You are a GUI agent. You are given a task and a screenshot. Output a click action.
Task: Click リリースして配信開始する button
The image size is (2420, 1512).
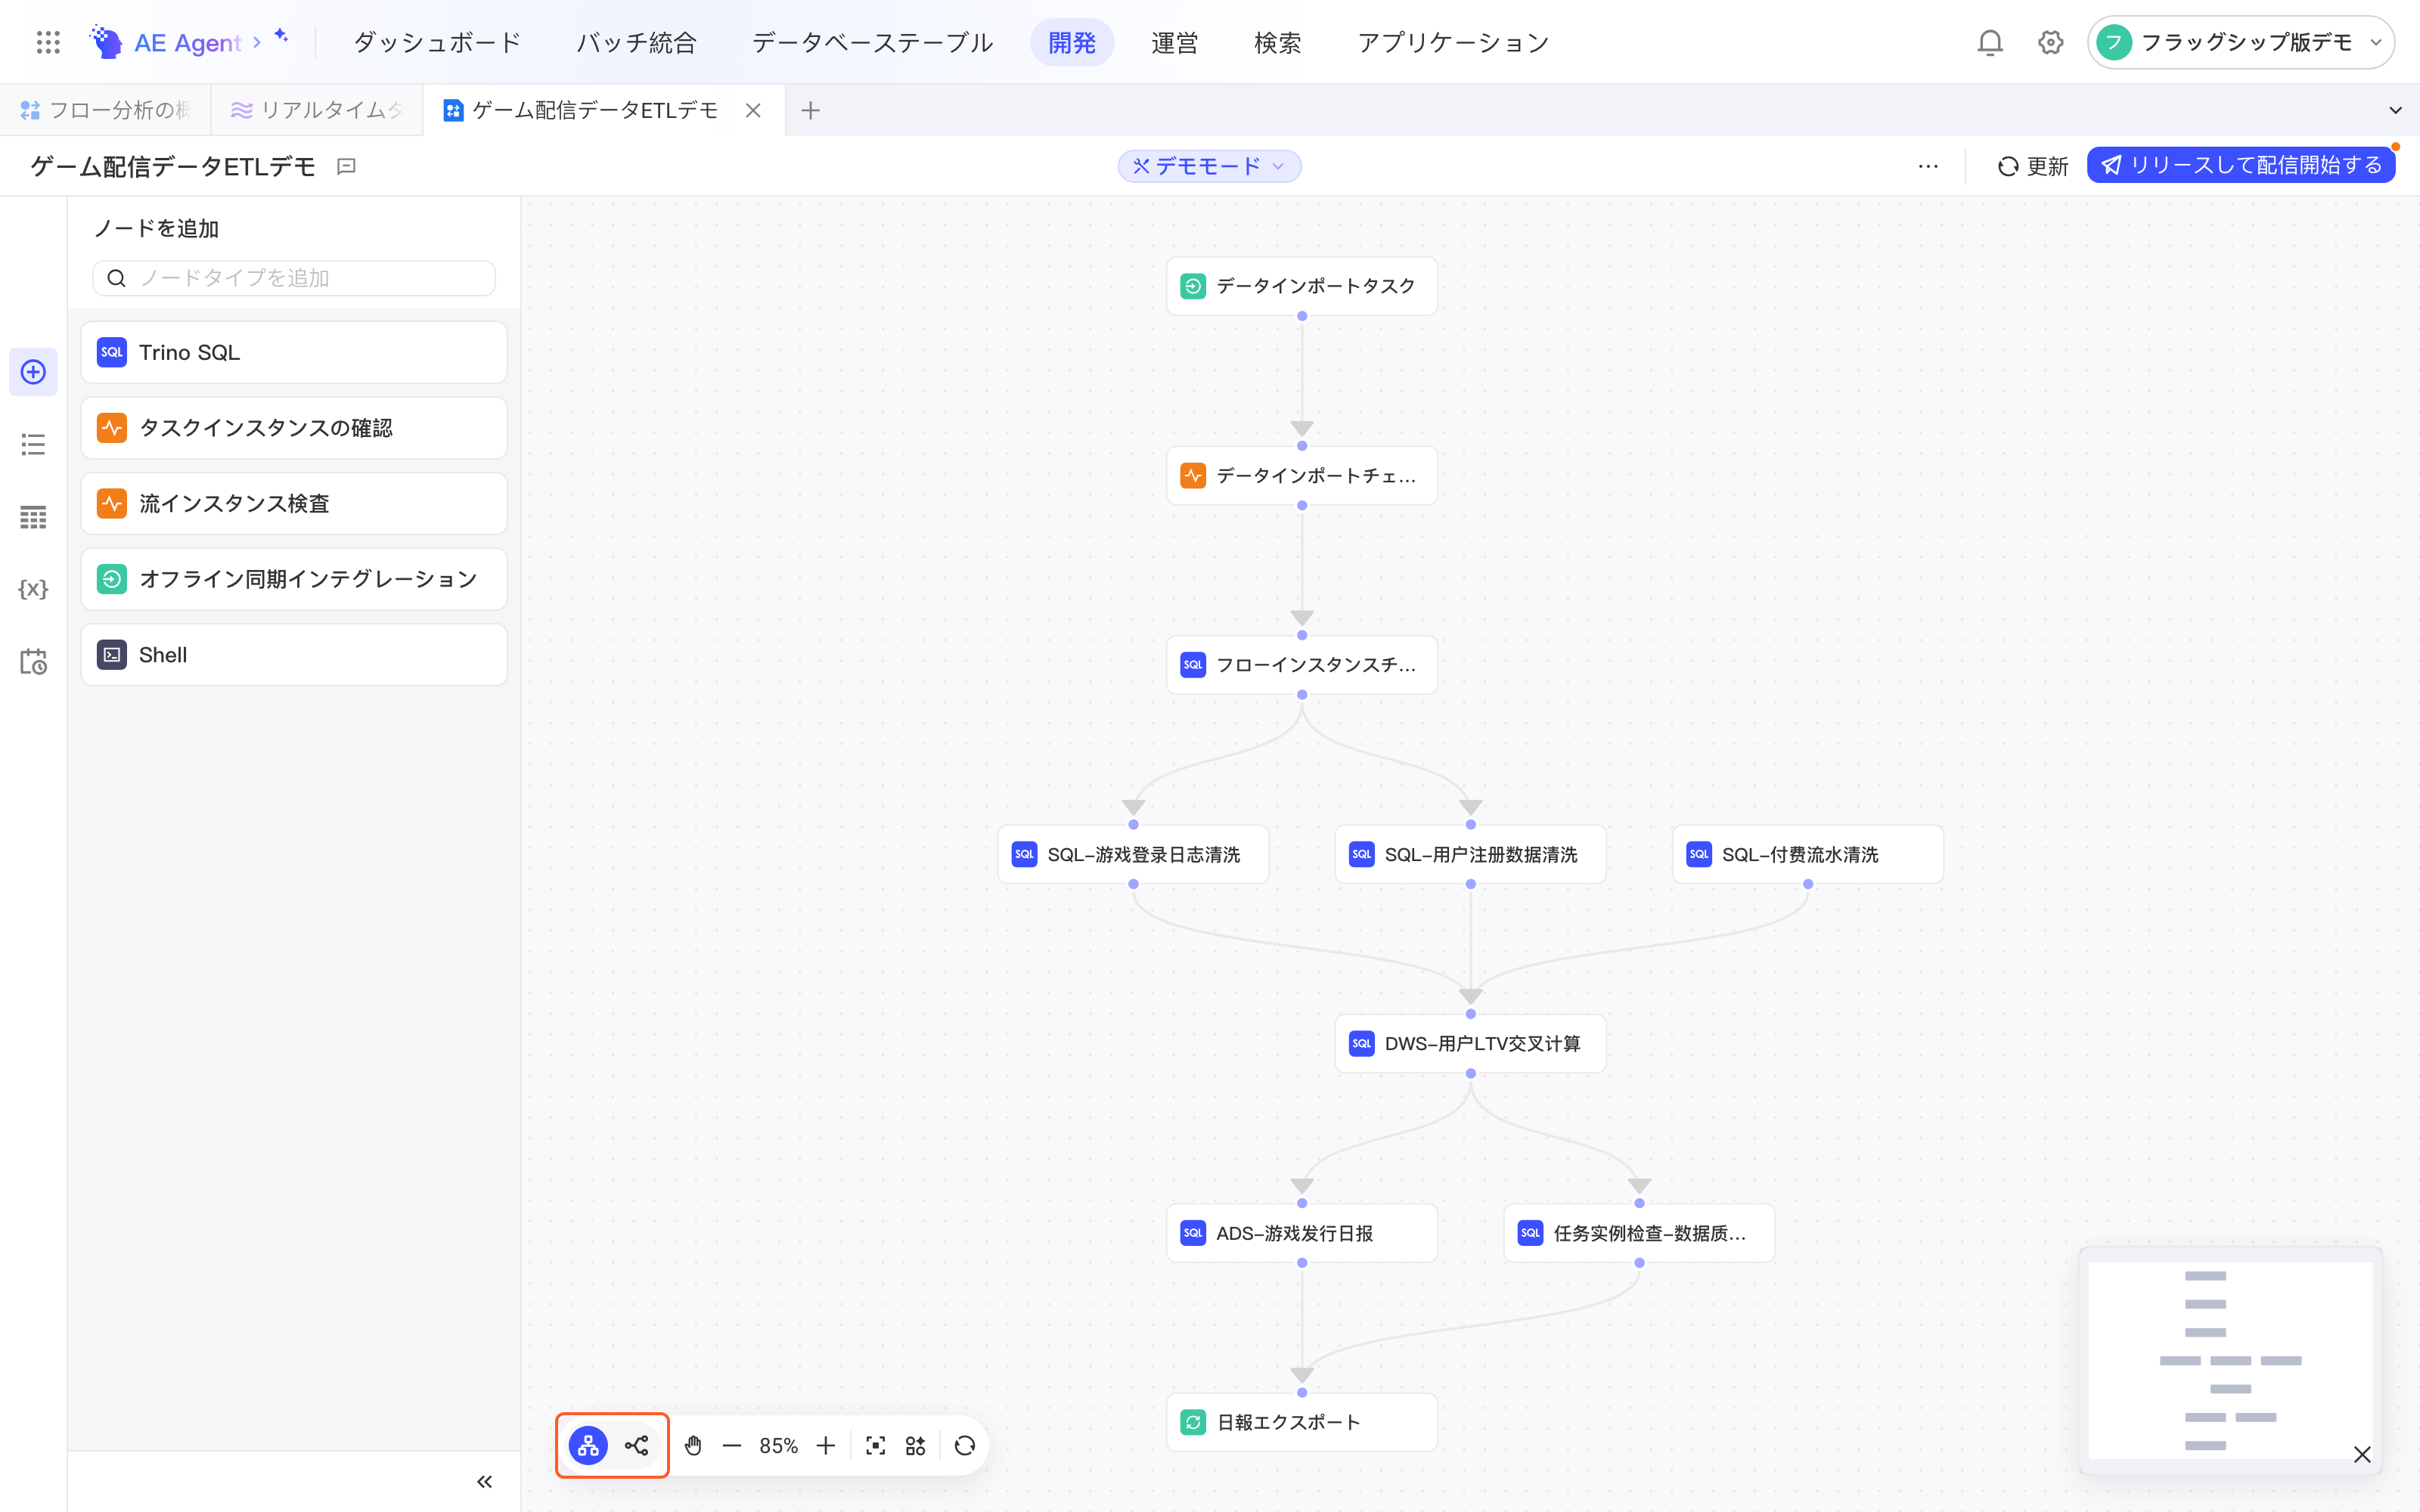[2240, 165]
